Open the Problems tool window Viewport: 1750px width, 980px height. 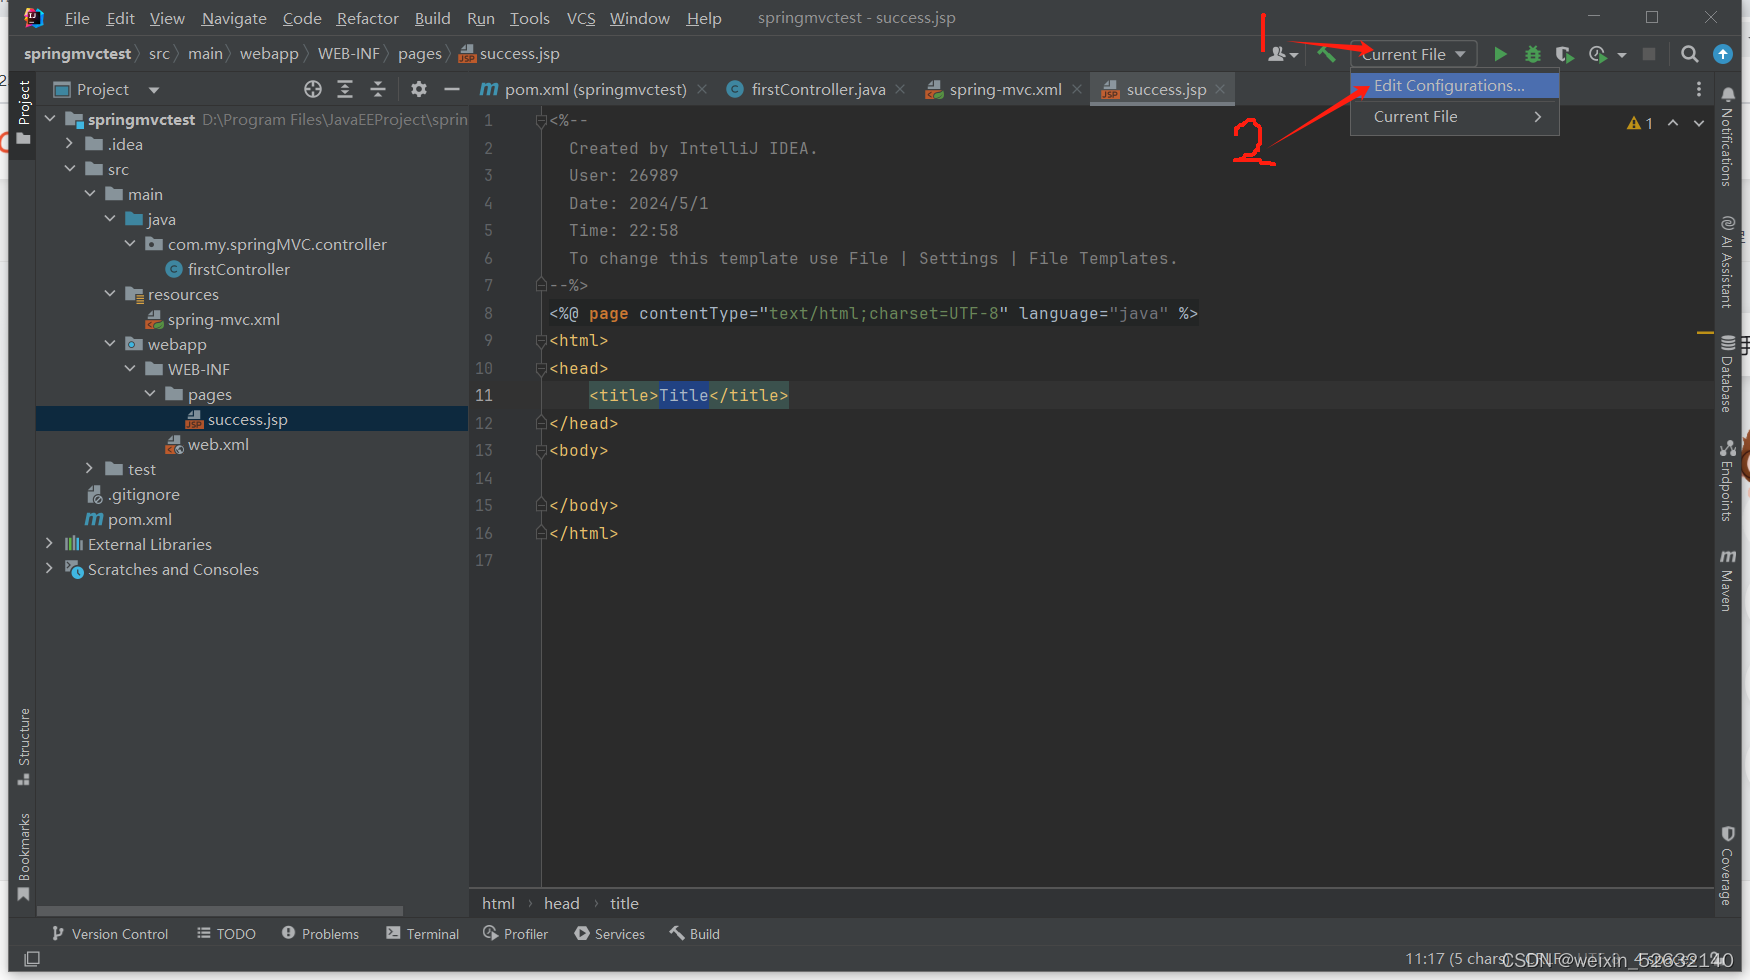pos(320,934)
